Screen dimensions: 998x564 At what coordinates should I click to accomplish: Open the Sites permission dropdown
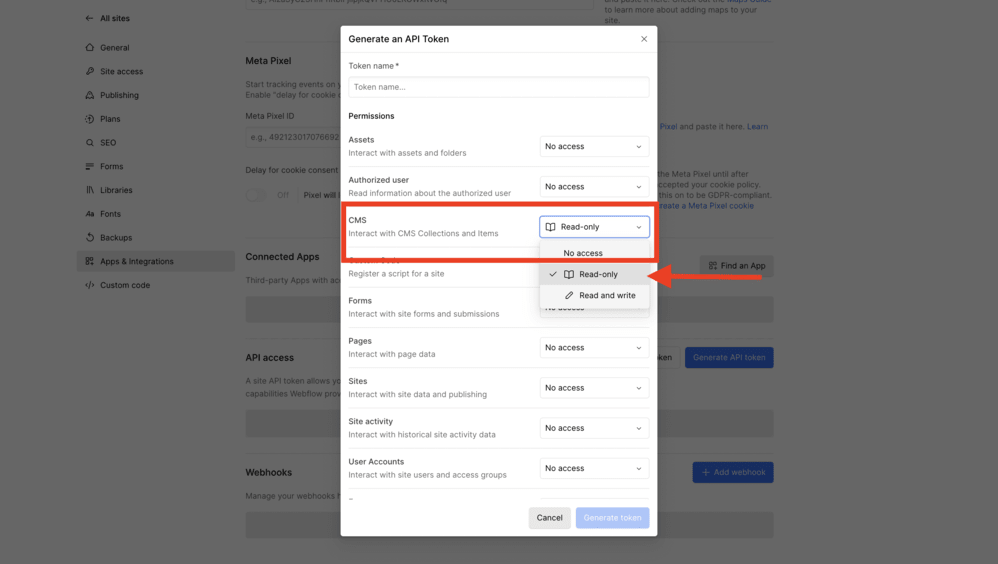(594, 388)
